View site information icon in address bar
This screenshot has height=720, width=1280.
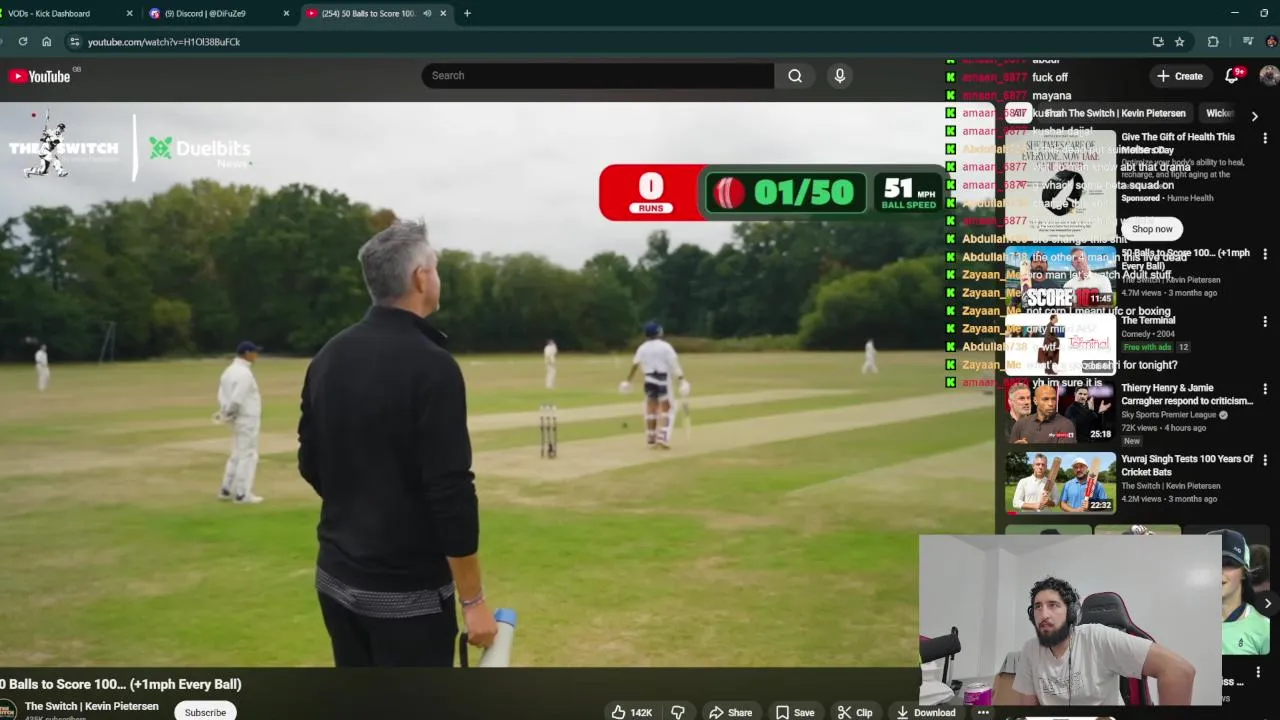coord(74,42)
